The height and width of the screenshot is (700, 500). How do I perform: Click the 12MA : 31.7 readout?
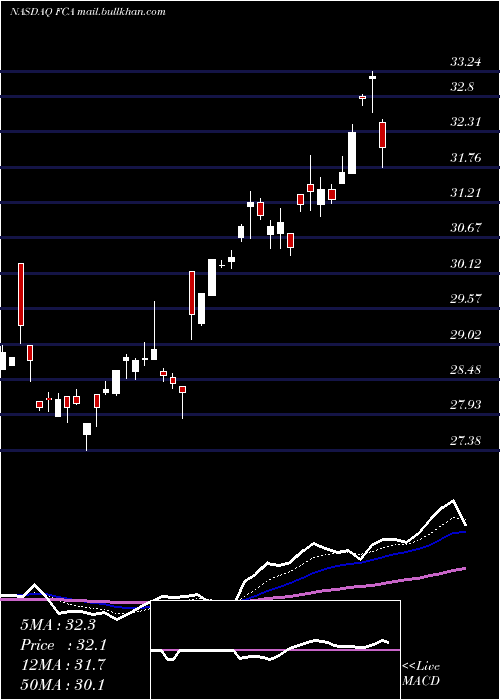click(x=62, y=665)
